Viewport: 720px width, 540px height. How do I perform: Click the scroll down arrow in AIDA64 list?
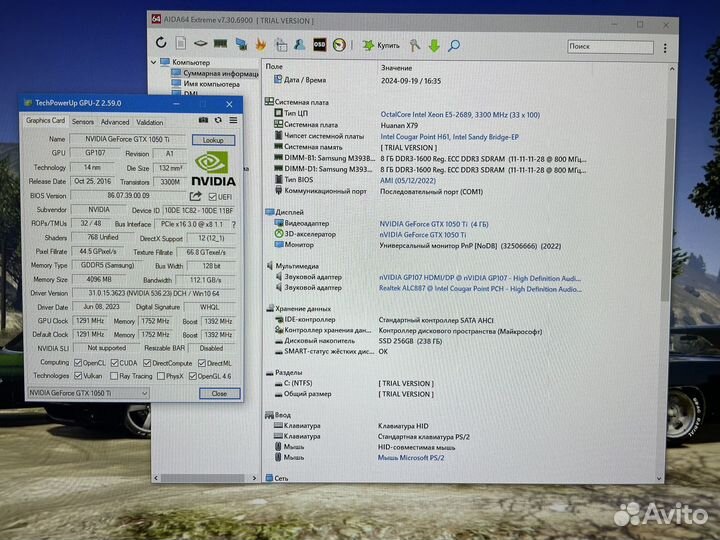click(x=660, y=478)
